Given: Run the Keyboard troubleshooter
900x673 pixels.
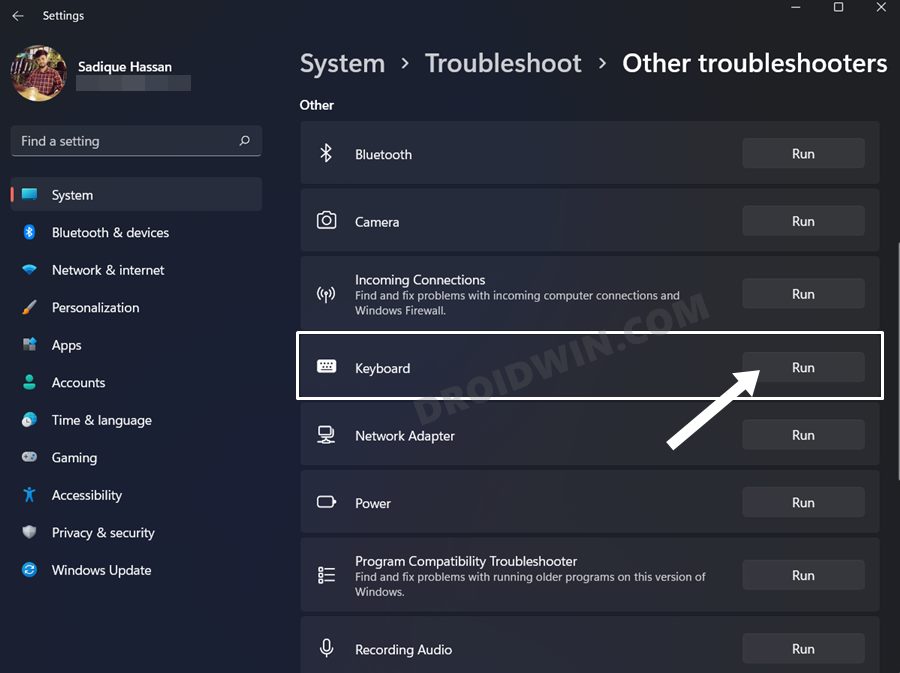Looking at the screenshot, I should point(803,366).
